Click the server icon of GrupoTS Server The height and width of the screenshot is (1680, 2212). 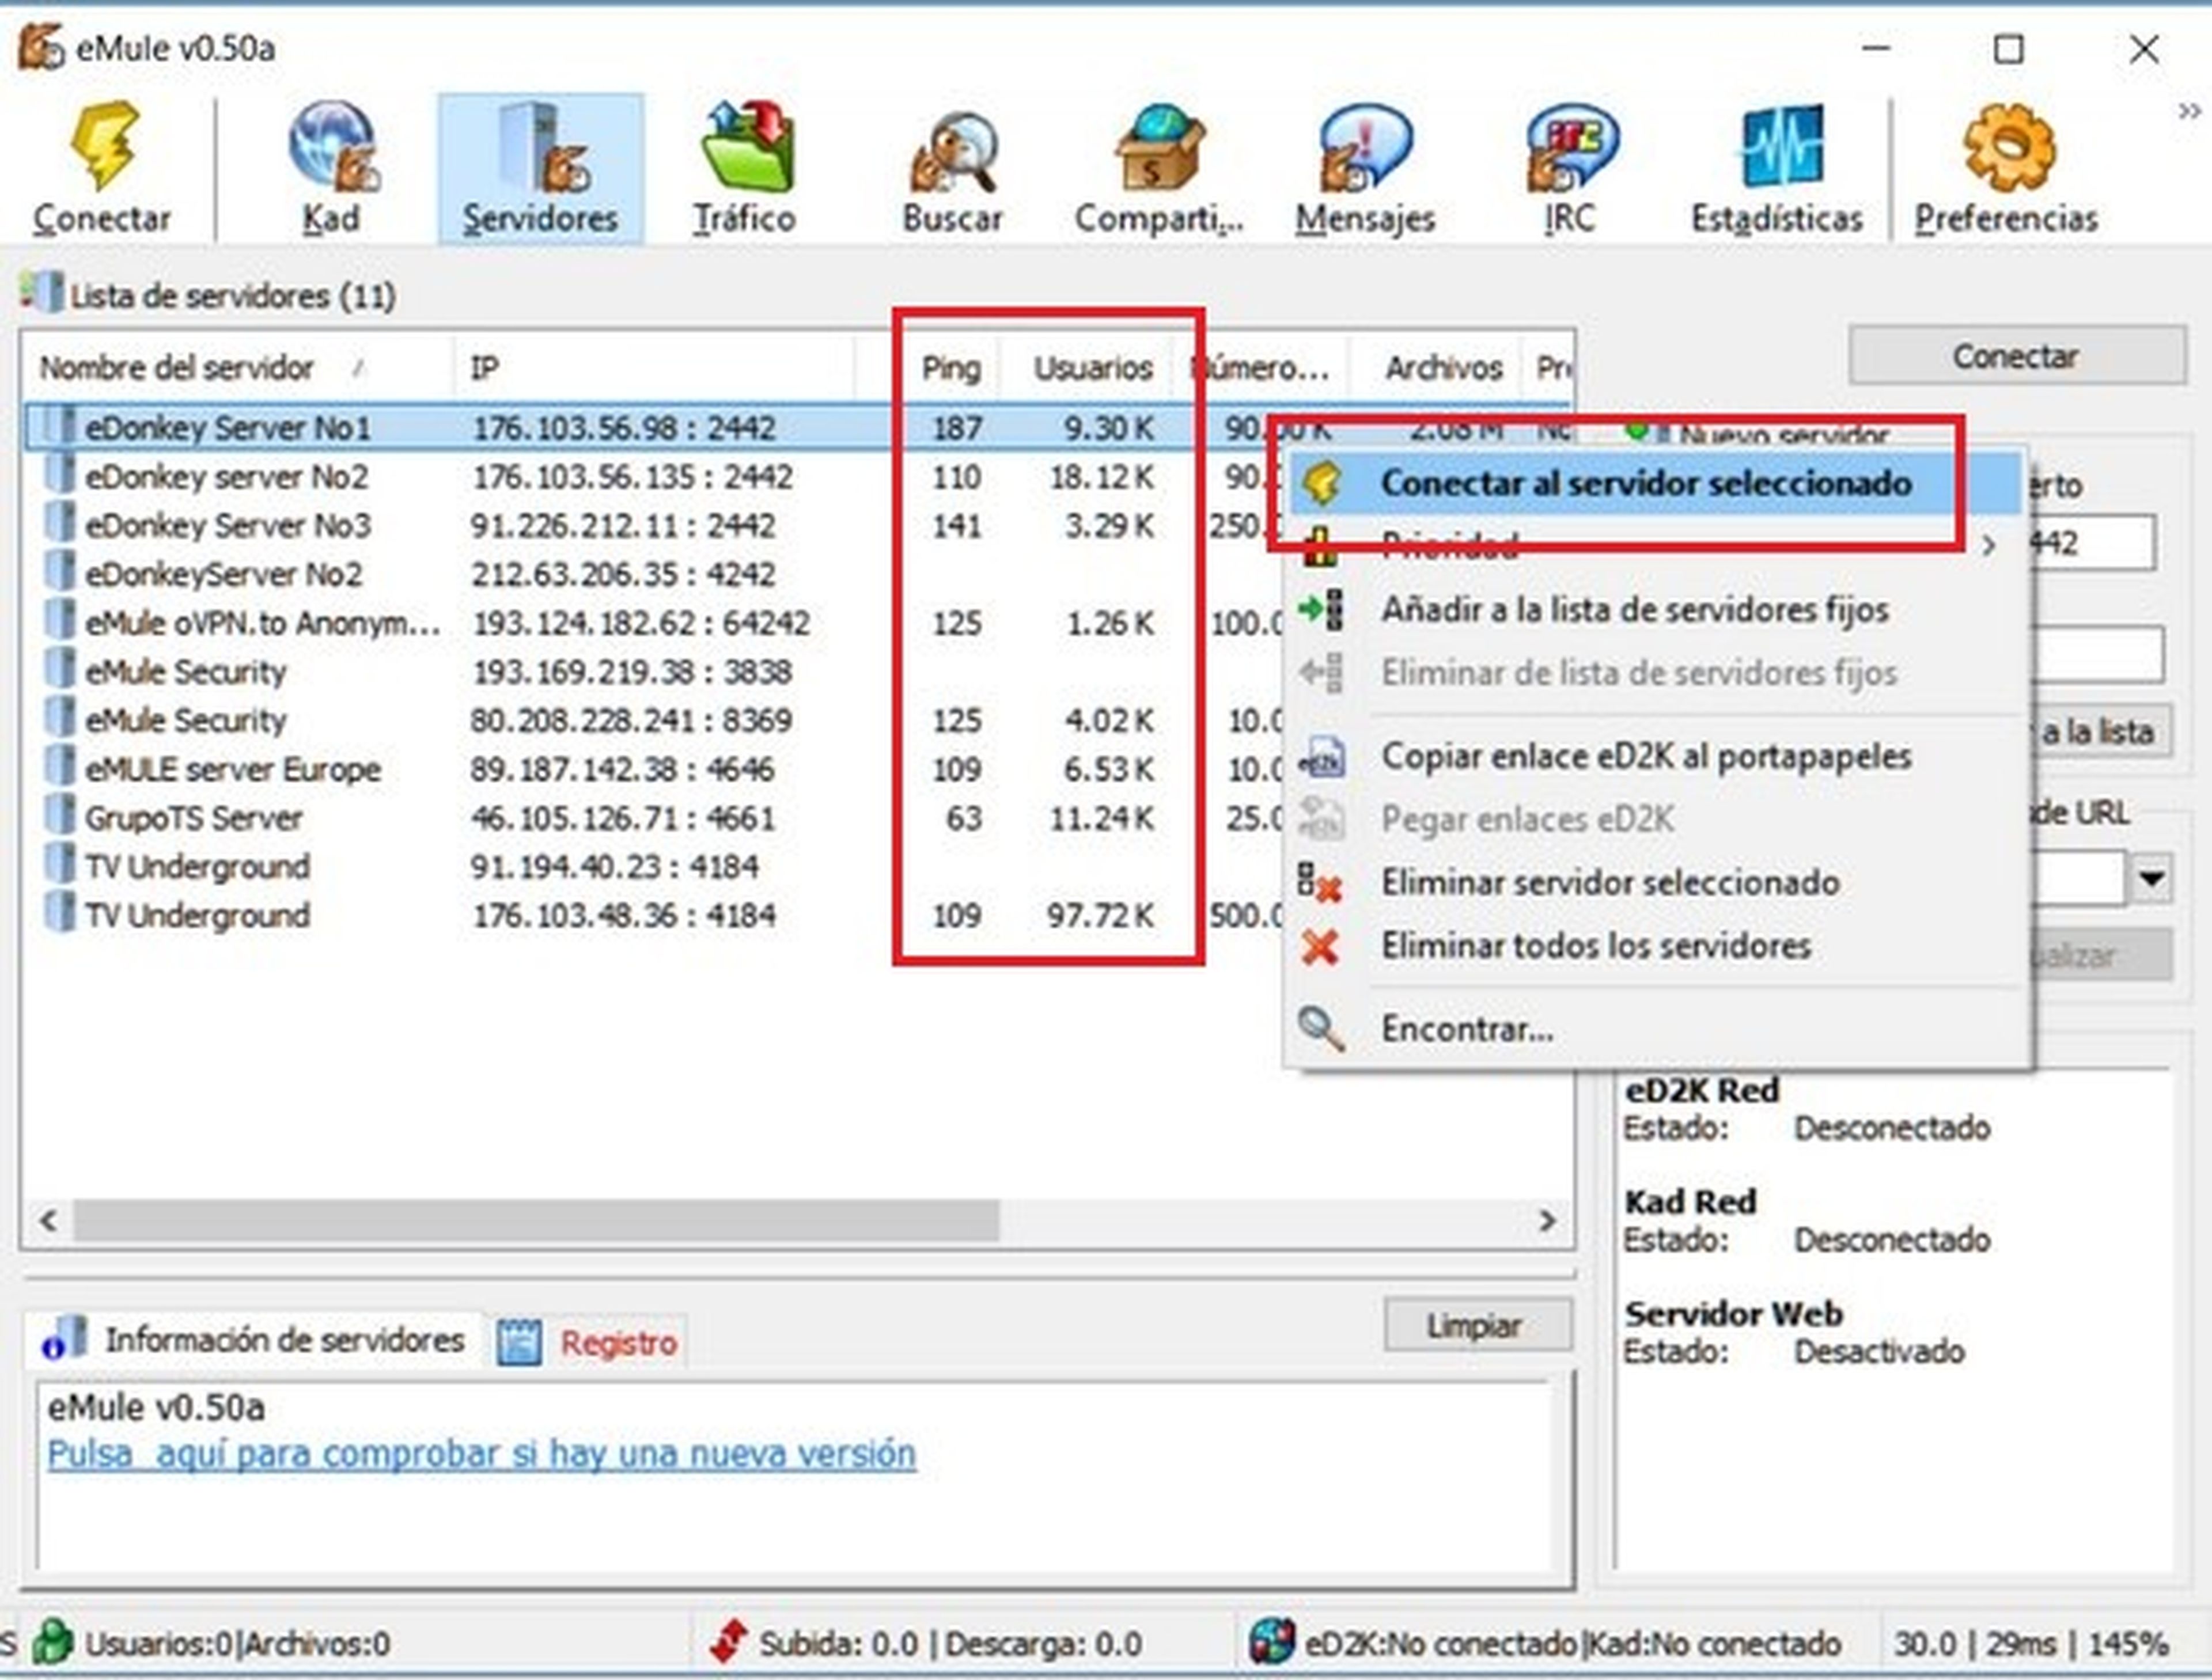60,816
